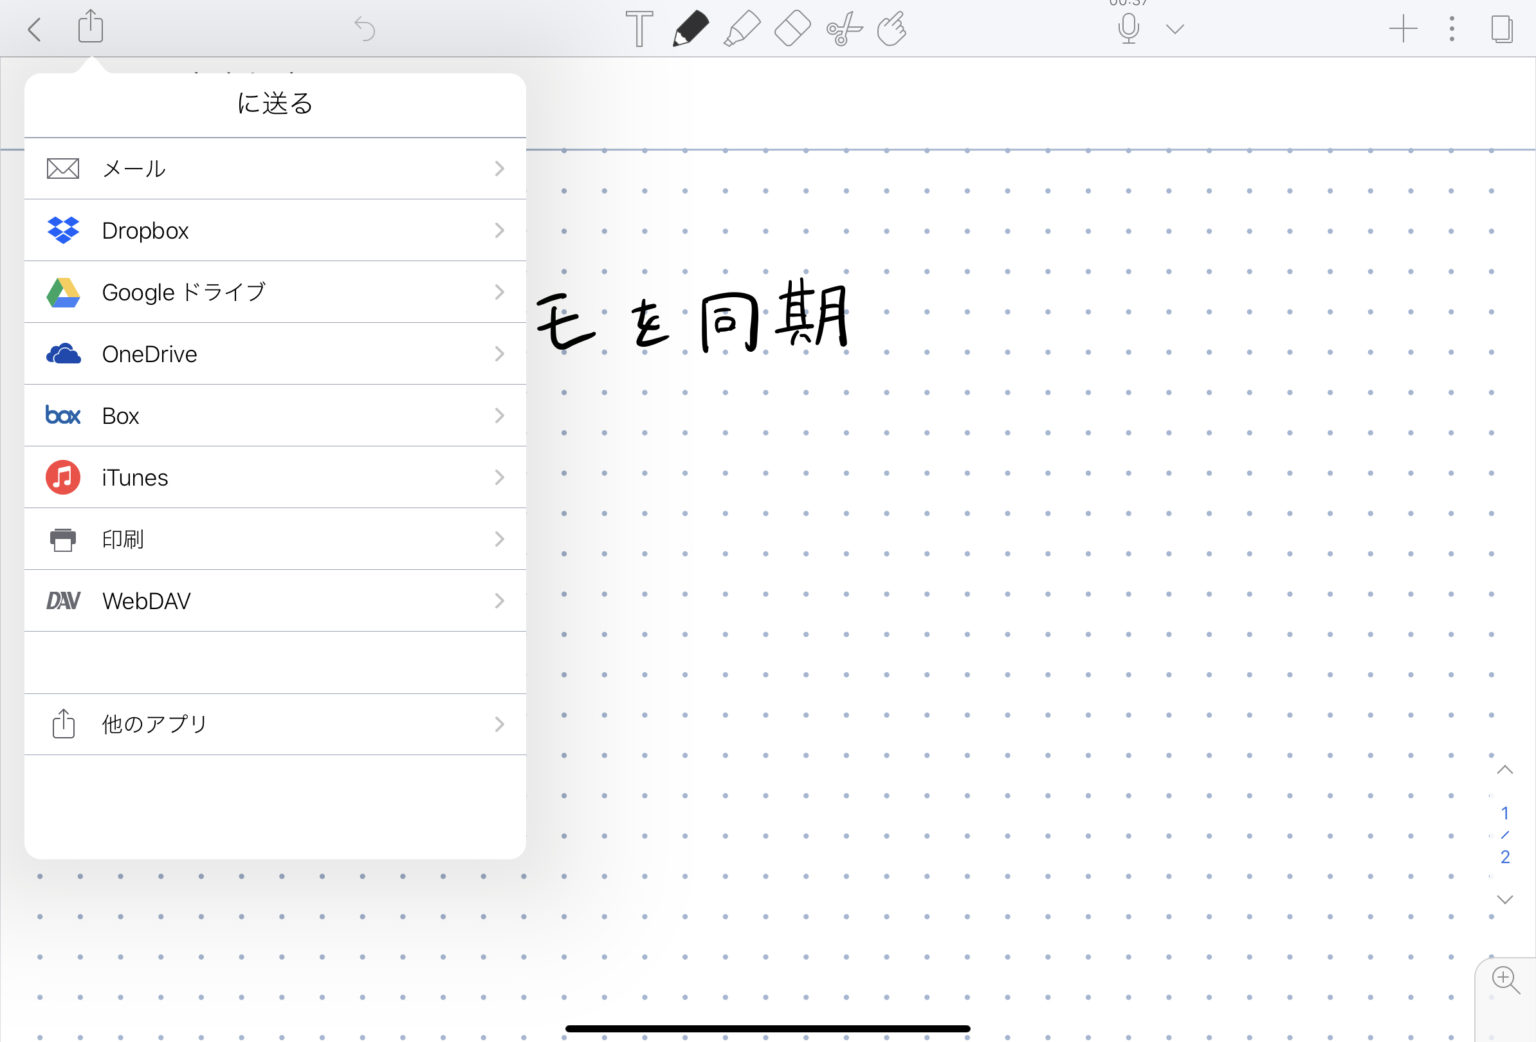Choose Dropbox as export destination
The width and height of the screenshot is (1536, 1042).
coord(275,231)
